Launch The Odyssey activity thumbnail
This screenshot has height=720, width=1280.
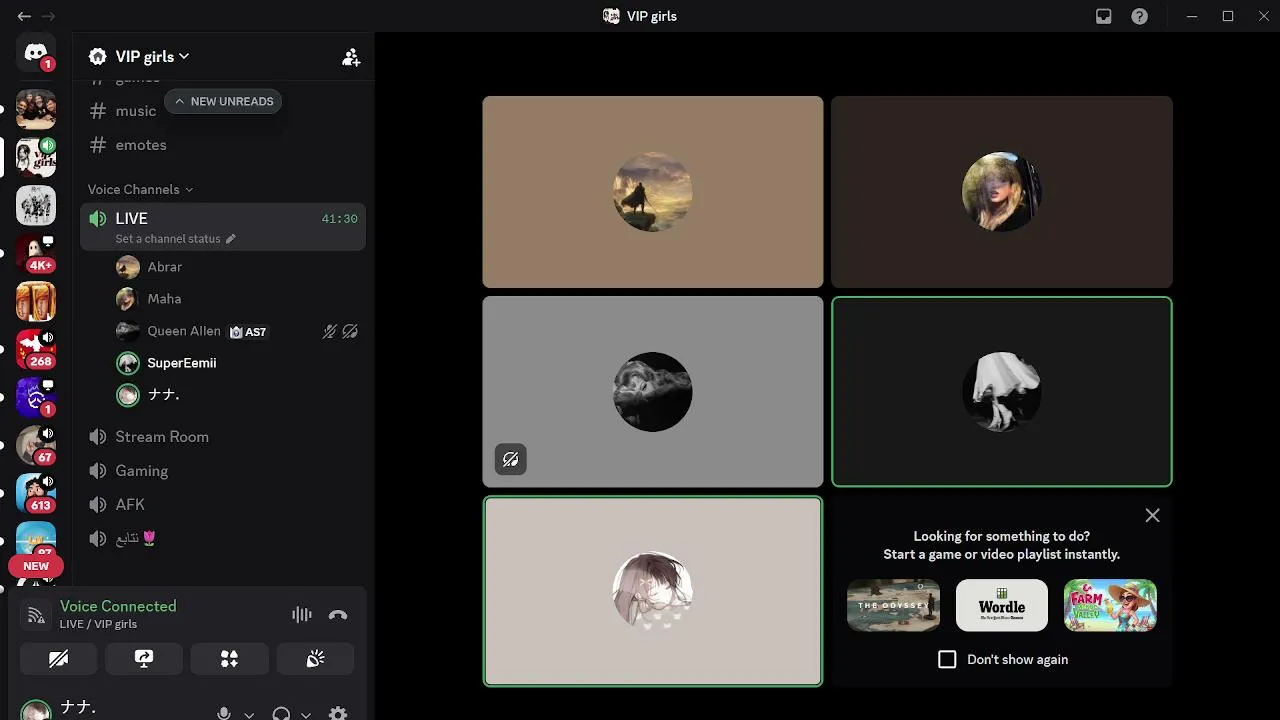(893, 605)
